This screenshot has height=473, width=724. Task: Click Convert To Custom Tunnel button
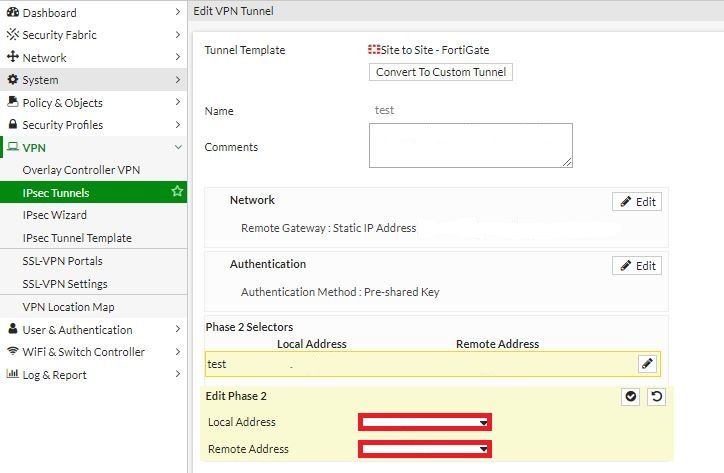click(x=441, y=72)
